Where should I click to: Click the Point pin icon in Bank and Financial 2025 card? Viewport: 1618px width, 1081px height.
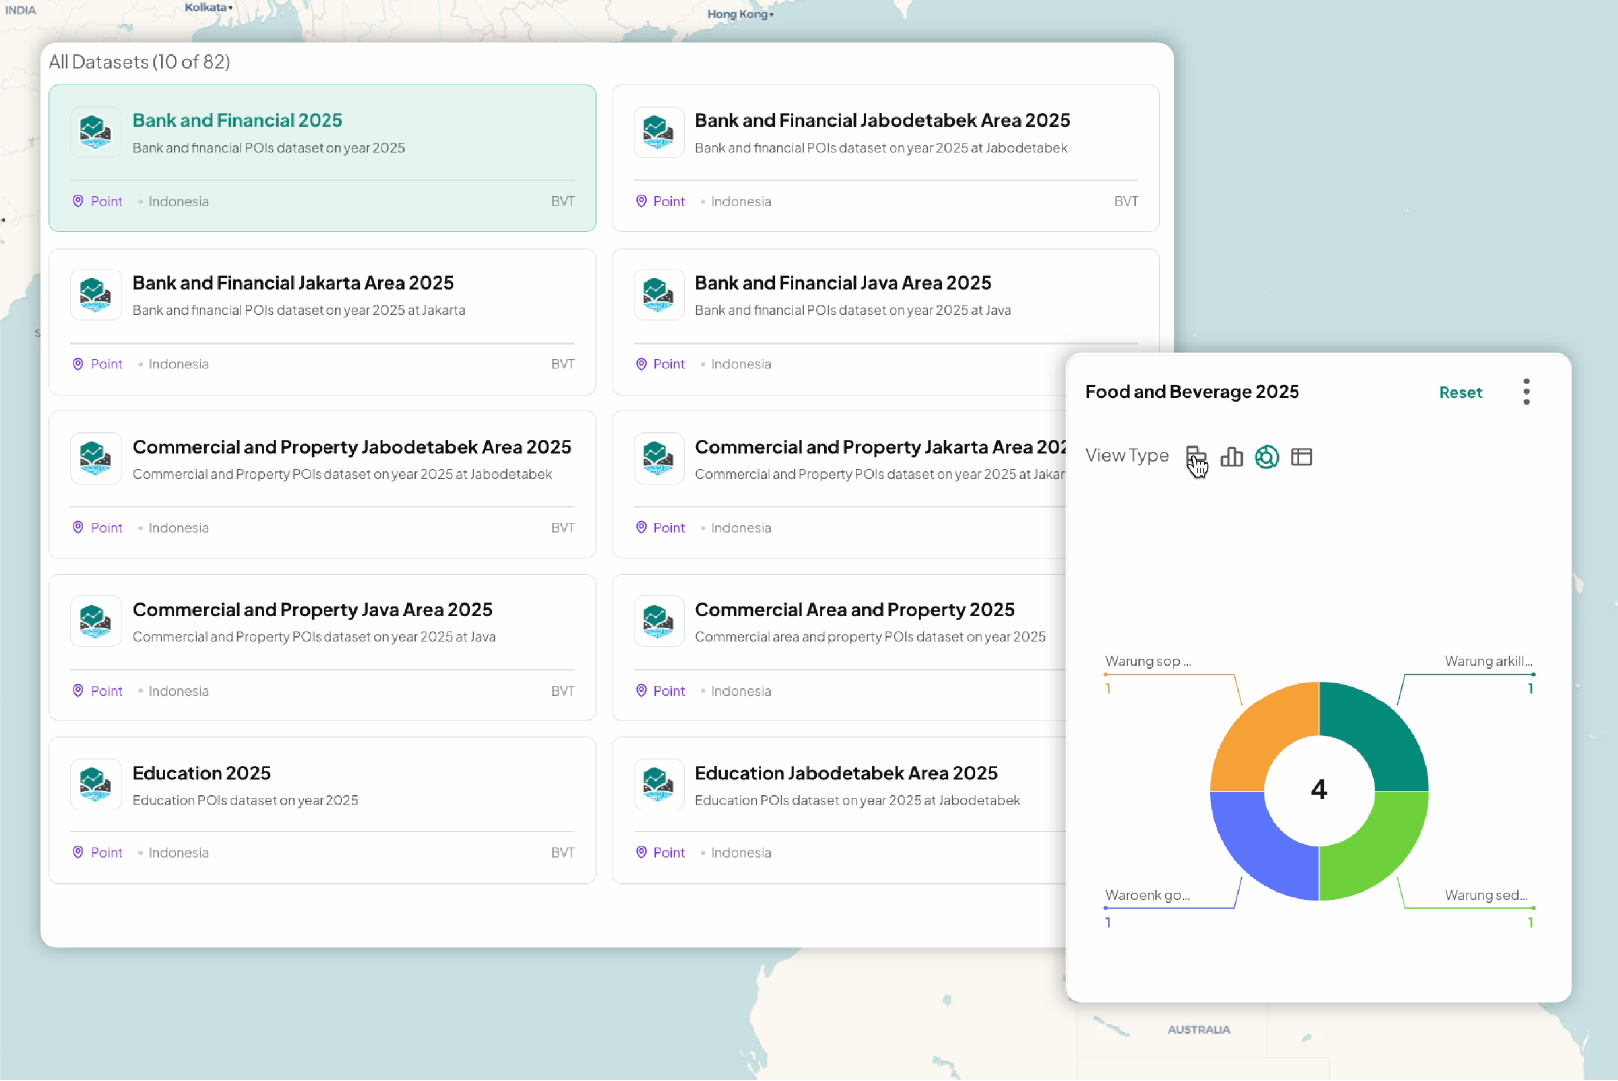click(78, 202)
